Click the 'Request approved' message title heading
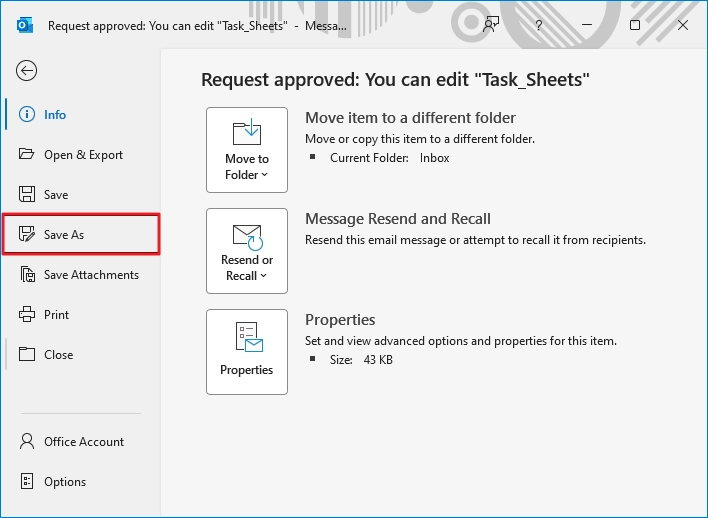The height and width of the screenshot is (518, 708). (396, 80)
